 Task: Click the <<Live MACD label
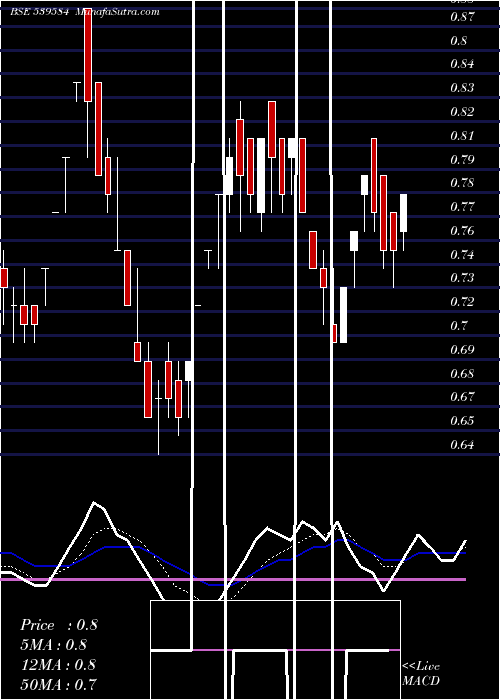pos(421,673)
